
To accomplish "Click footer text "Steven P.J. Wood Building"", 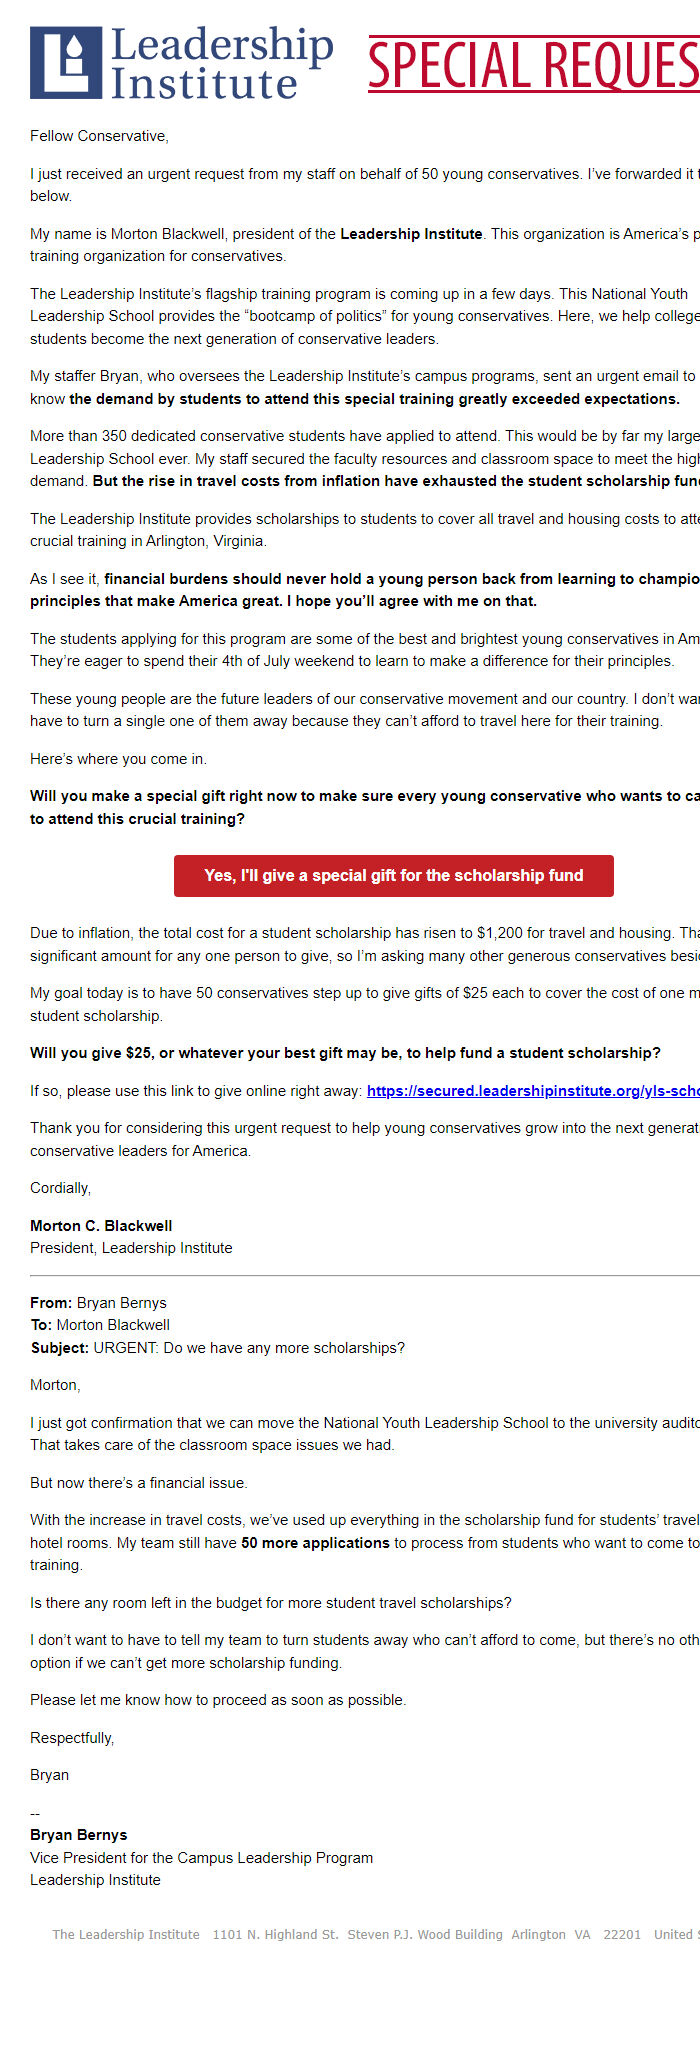I will pyautogui.click(x=425, y=1935).
